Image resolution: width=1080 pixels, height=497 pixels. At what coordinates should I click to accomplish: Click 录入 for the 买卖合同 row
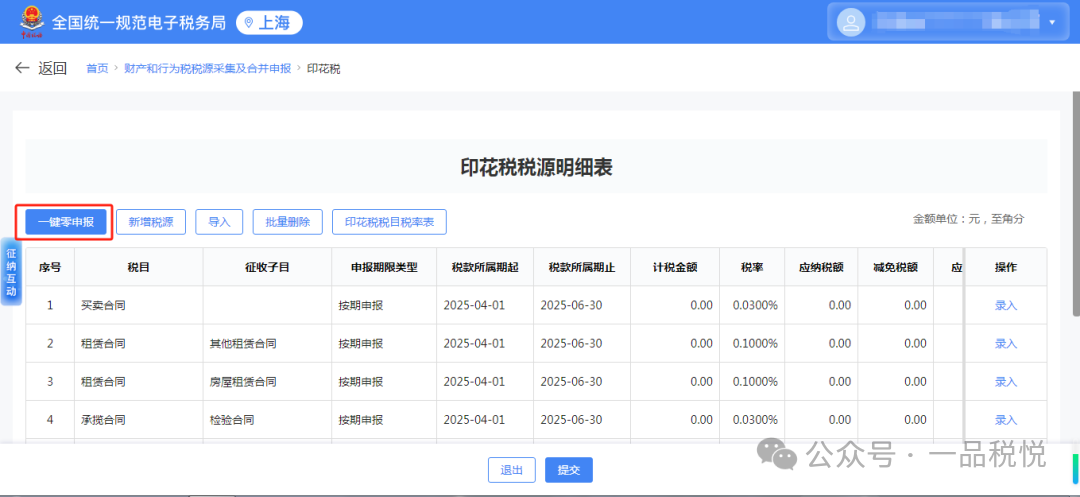(x=1005, y=305)
